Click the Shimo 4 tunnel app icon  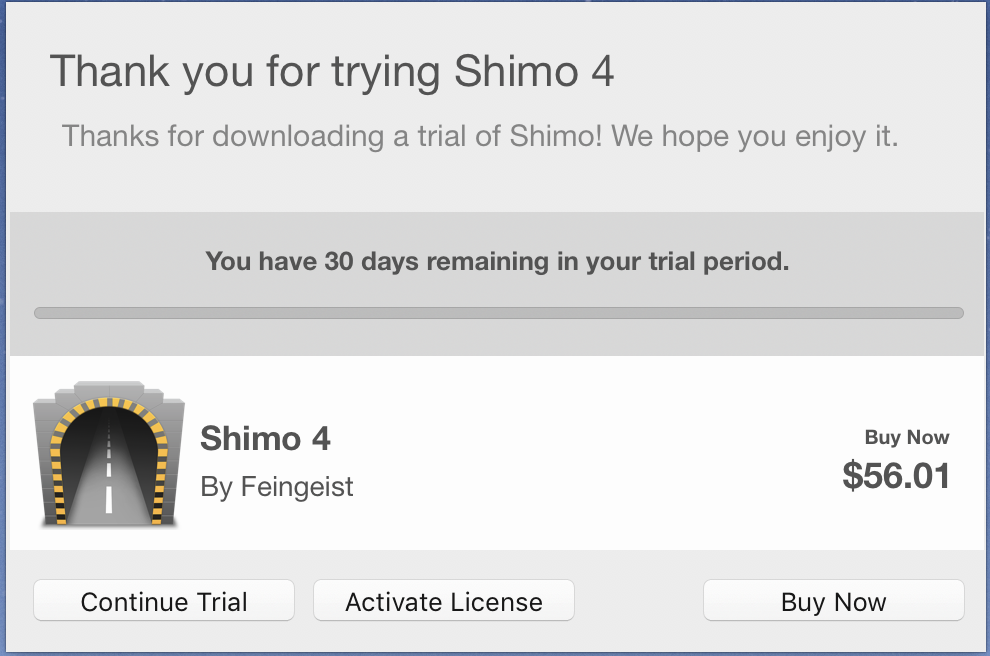coord(109,453)
